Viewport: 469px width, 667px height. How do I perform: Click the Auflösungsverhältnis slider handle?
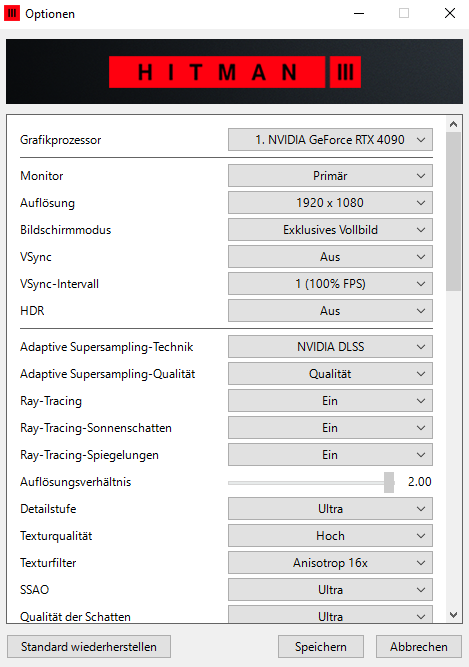point(389,482)
